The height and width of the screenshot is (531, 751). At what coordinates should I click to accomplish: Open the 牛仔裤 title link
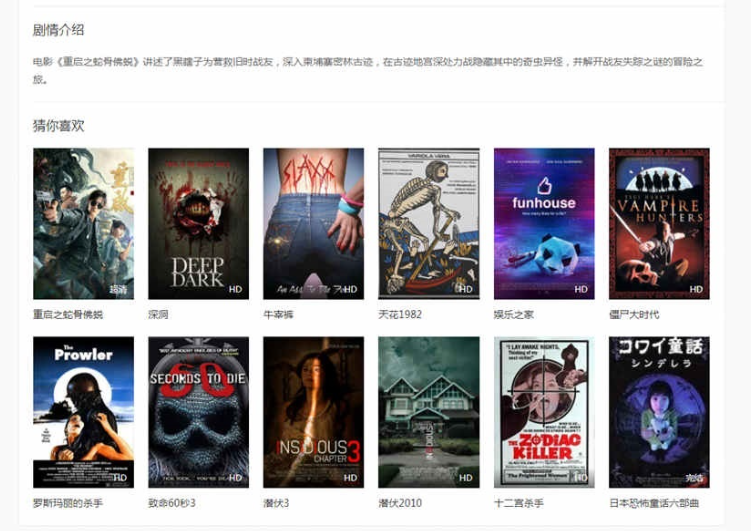(x=277, y=315)
